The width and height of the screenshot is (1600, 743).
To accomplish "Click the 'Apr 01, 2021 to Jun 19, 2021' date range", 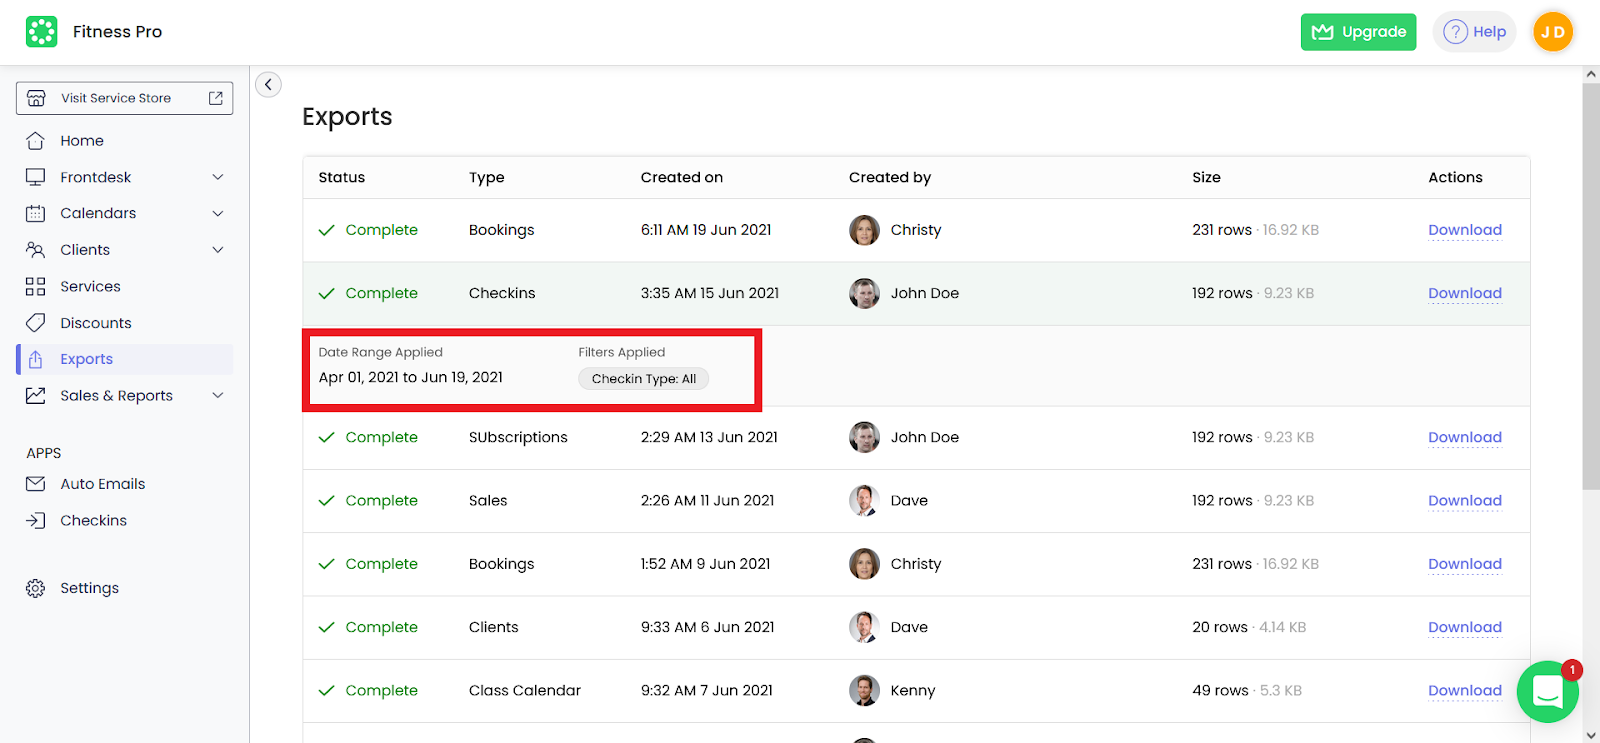I will [x=411, y=377].
